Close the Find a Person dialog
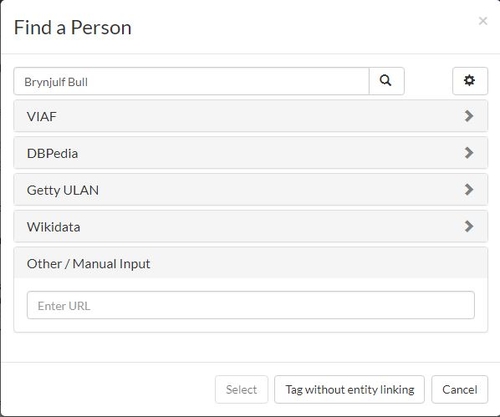The image size is (500, 417). click(483, 21)
